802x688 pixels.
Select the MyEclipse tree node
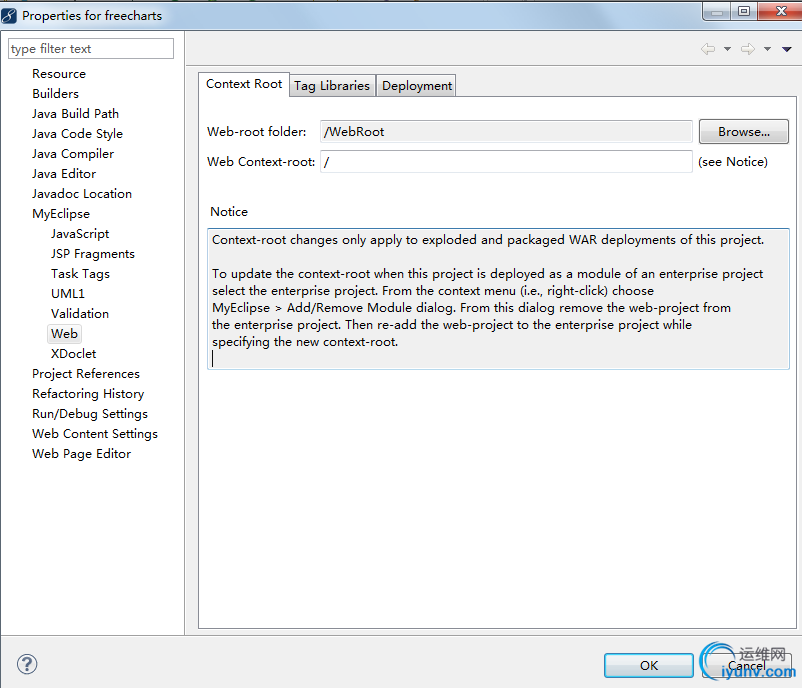61,213
